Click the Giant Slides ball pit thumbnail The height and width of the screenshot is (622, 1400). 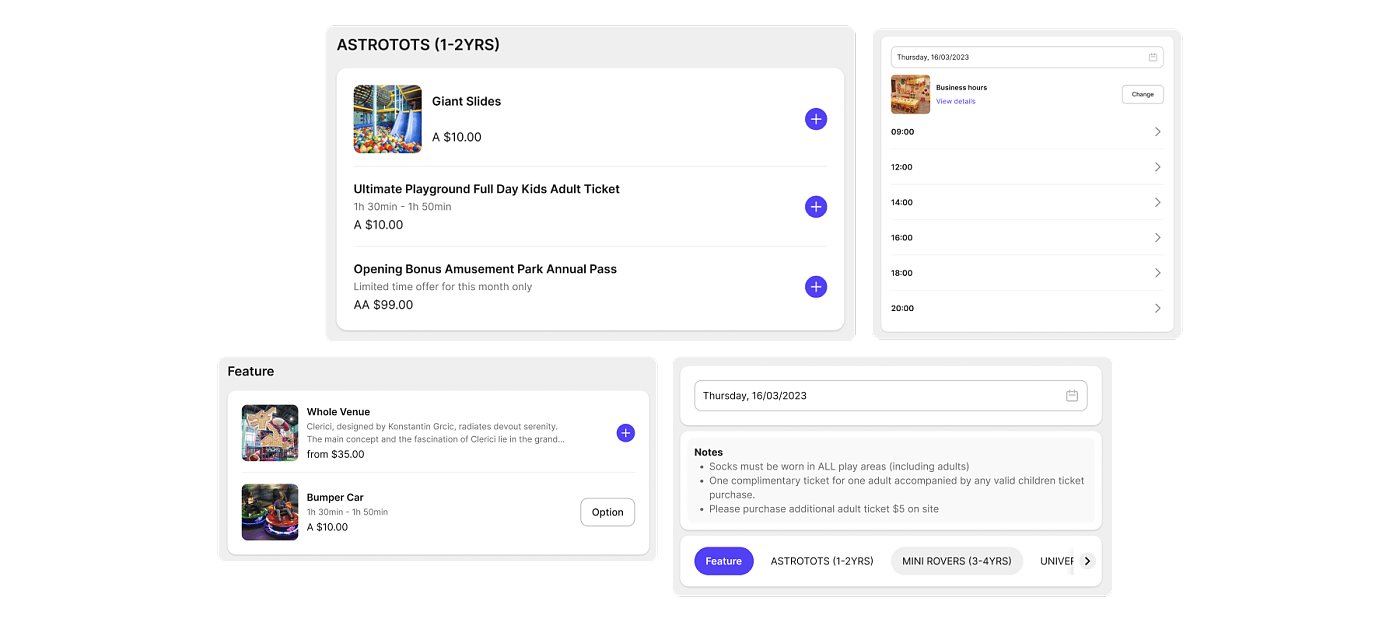[x=388, y=119]
